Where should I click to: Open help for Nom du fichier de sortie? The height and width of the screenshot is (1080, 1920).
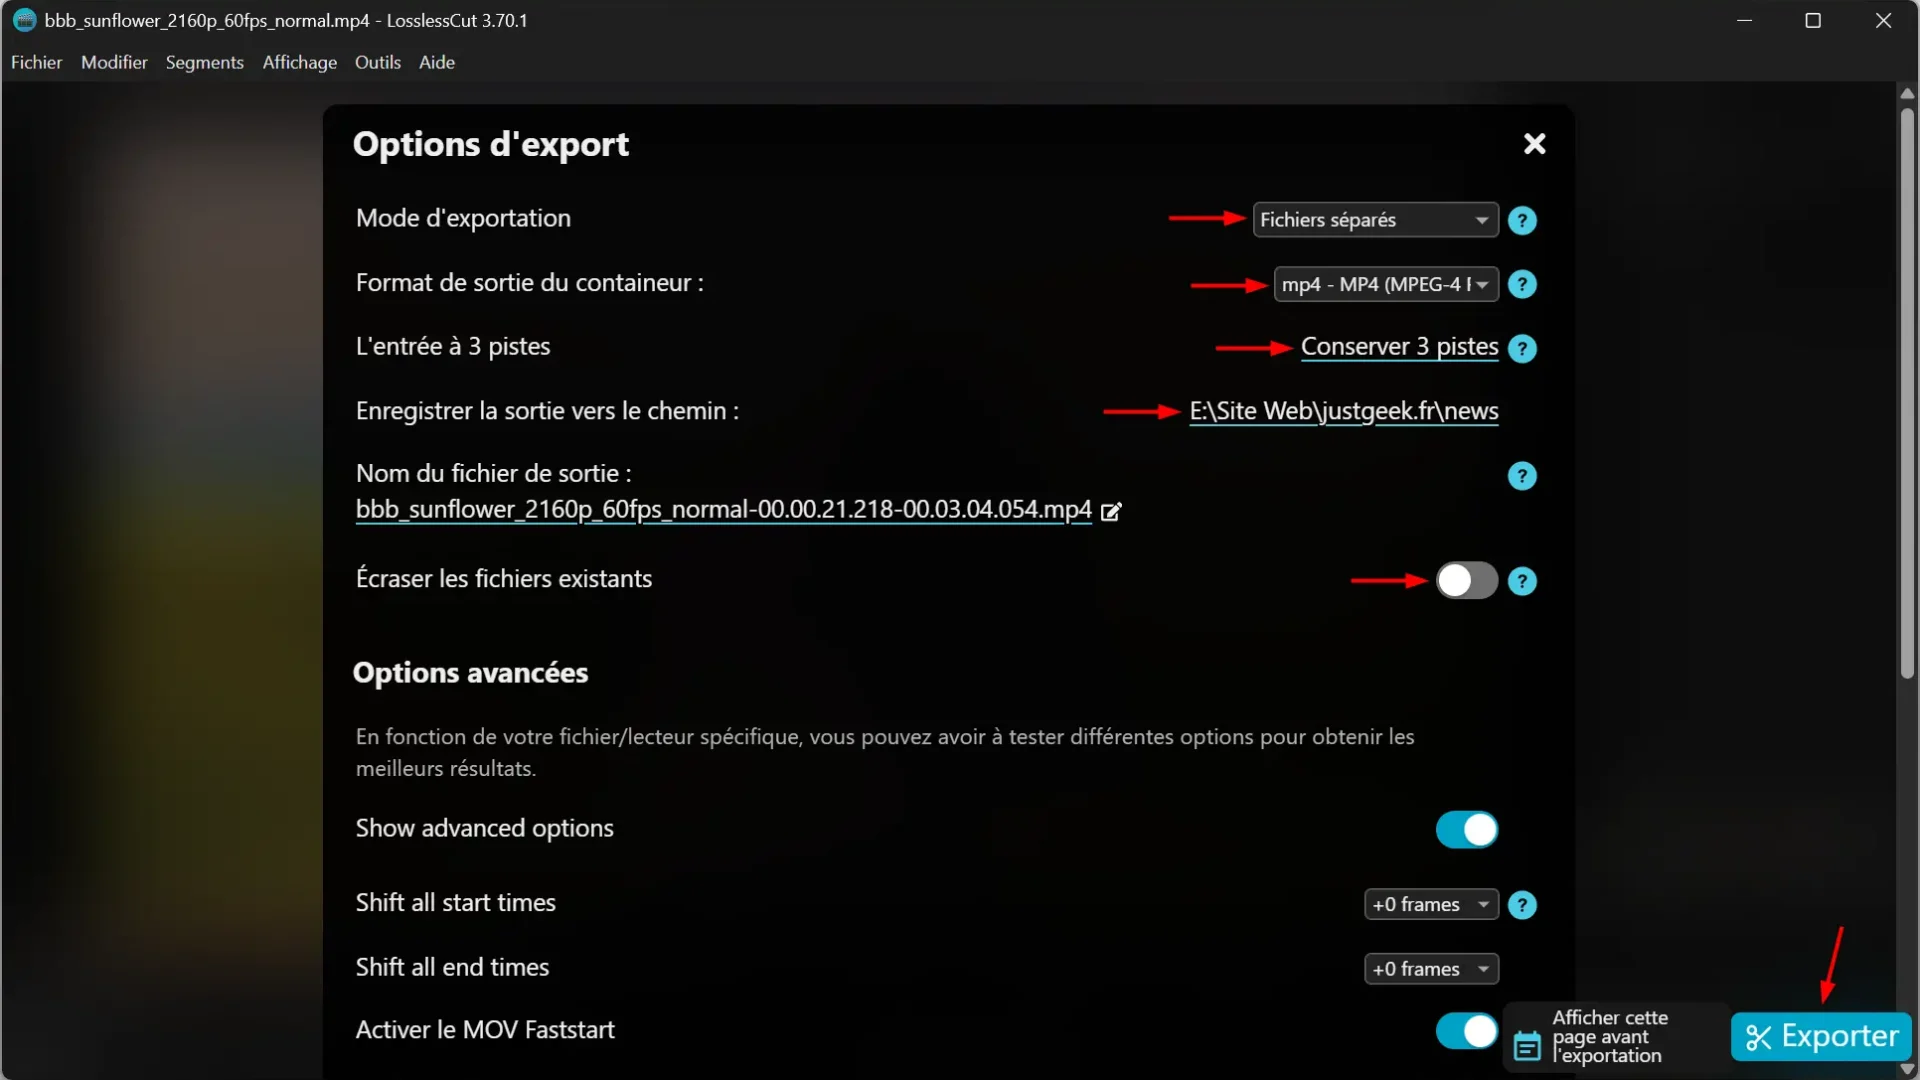click(1522, 476)
